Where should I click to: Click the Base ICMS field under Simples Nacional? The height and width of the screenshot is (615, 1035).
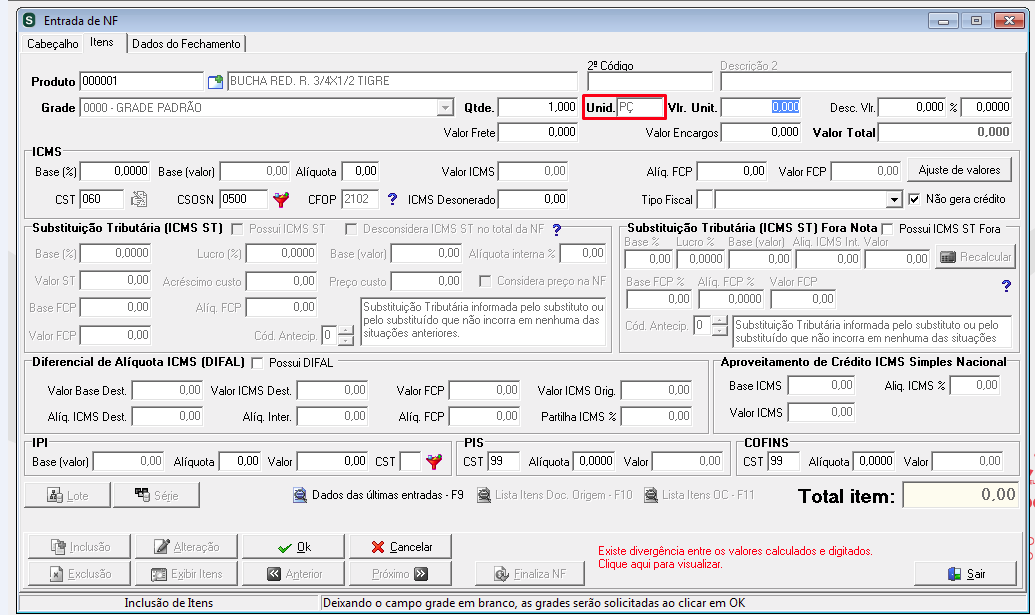(822, 385)
